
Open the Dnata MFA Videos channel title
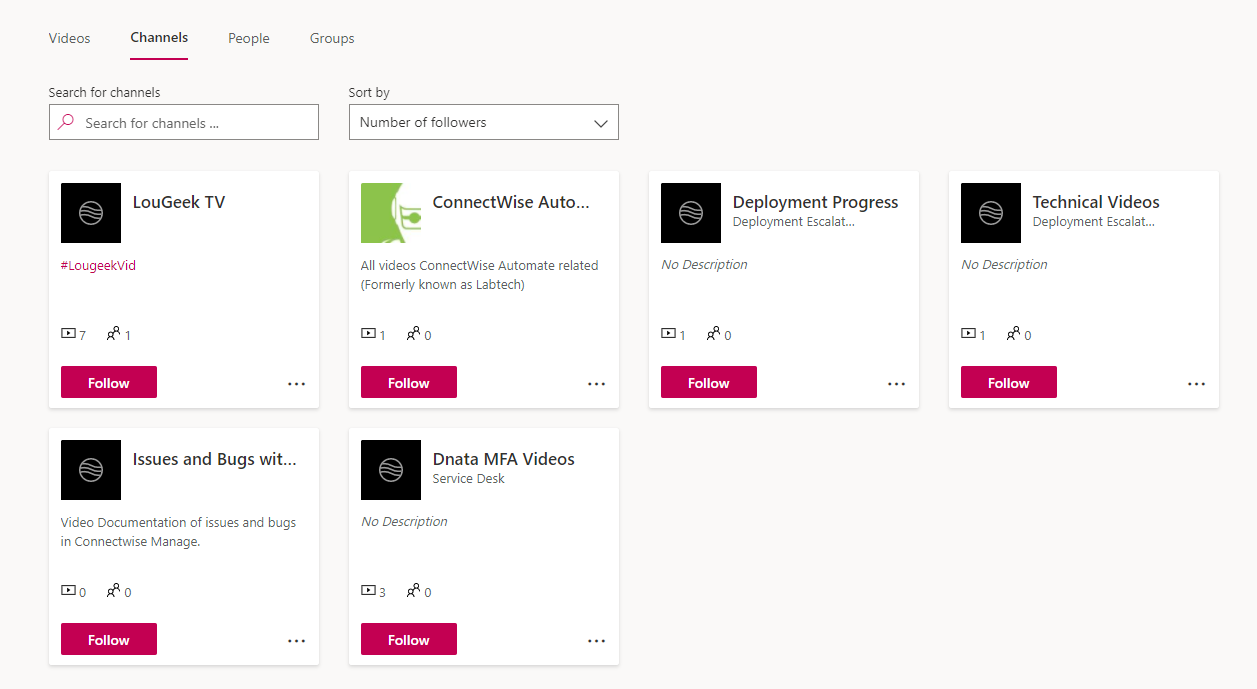(504, 459)
